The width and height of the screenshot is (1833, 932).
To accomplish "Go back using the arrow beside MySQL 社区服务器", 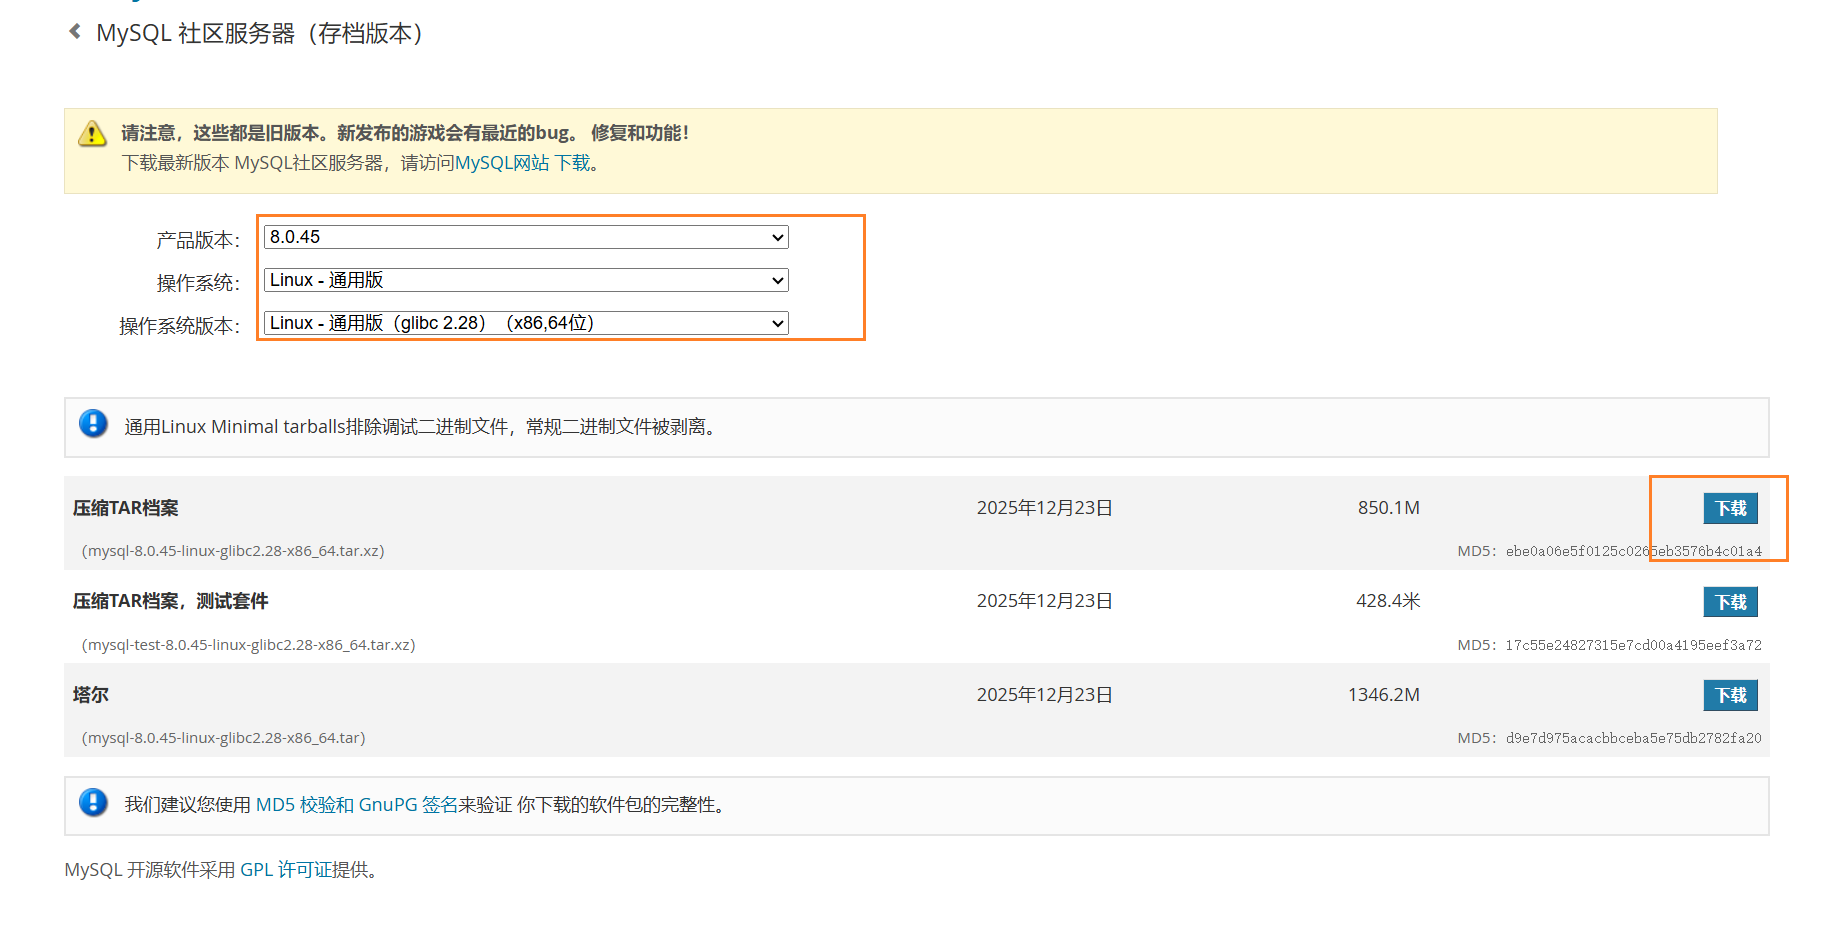I will [x=75, y=32].
